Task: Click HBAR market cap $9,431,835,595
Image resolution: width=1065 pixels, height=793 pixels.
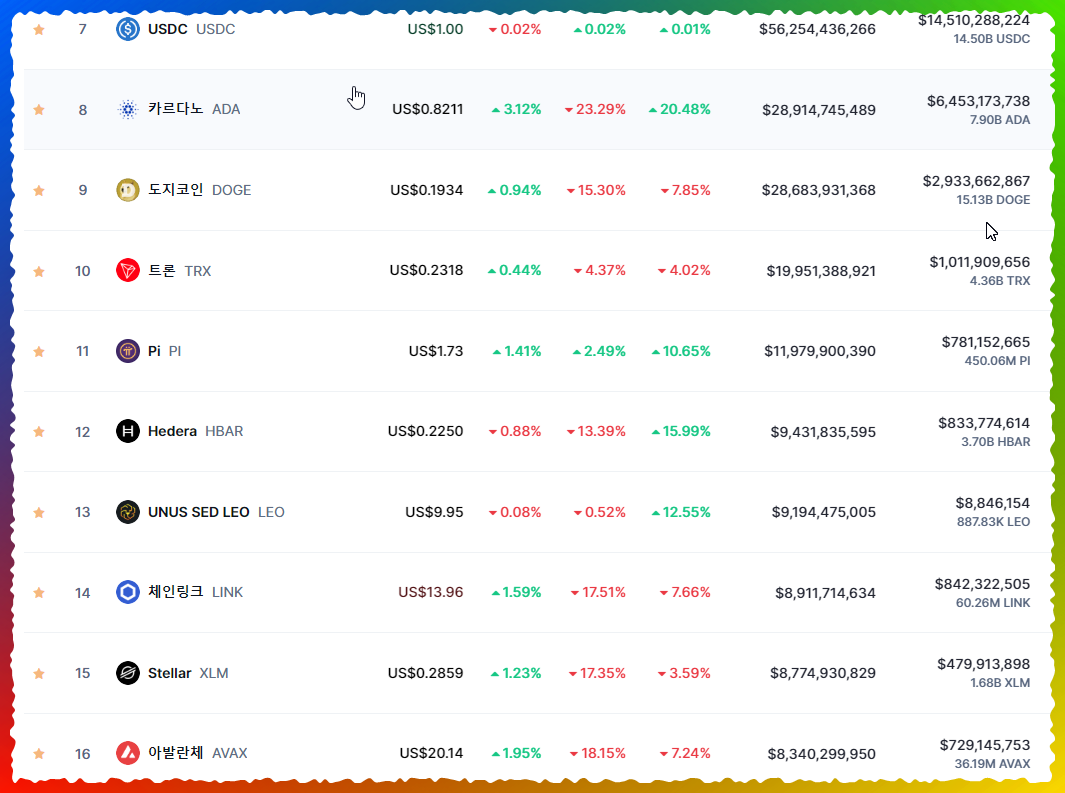Action: pos(823,432)
